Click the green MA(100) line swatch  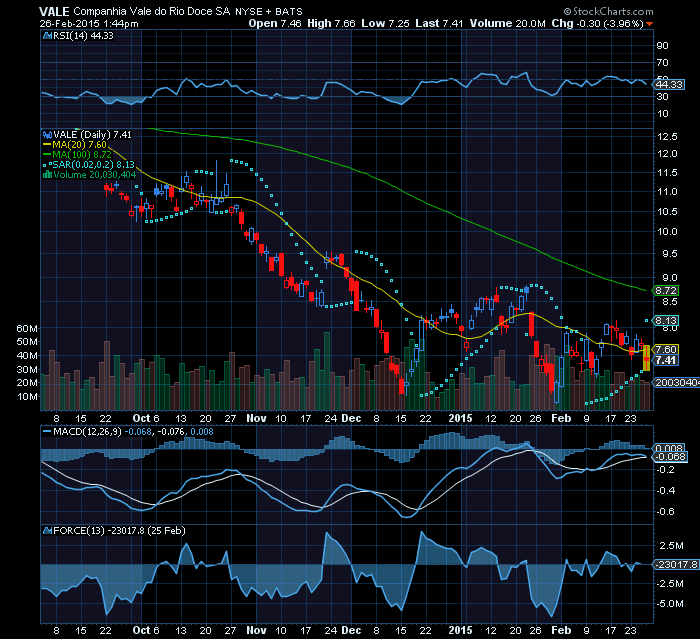(47, 155)
